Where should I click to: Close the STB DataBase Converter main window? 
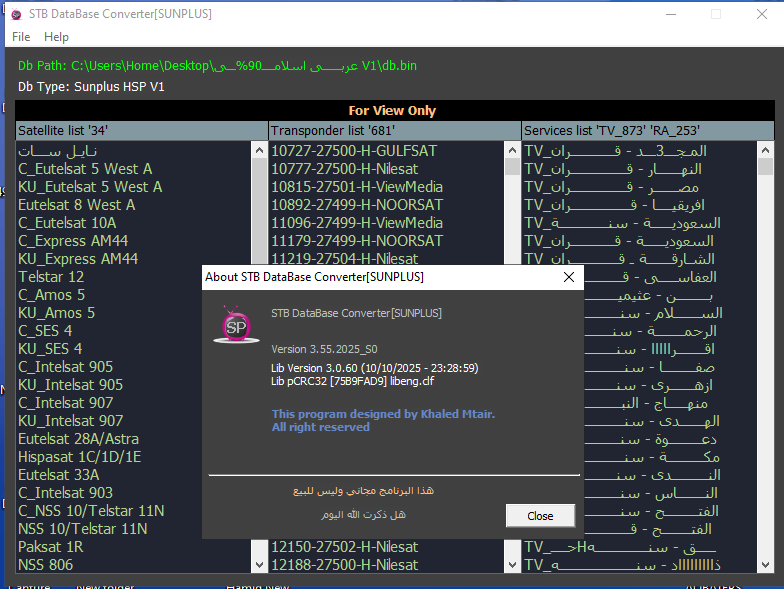762,14
